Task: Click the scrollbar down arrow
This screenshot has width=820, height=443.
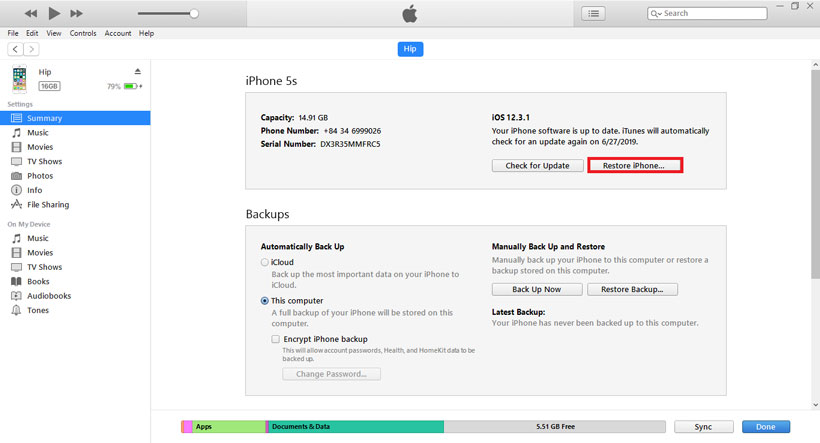Action: (815, 404)
